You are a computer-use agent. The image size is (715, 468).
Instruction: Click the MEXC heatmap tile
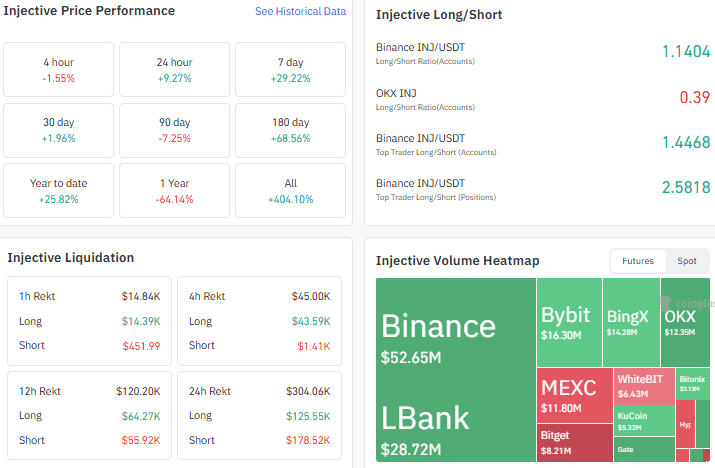pos(575,395)
